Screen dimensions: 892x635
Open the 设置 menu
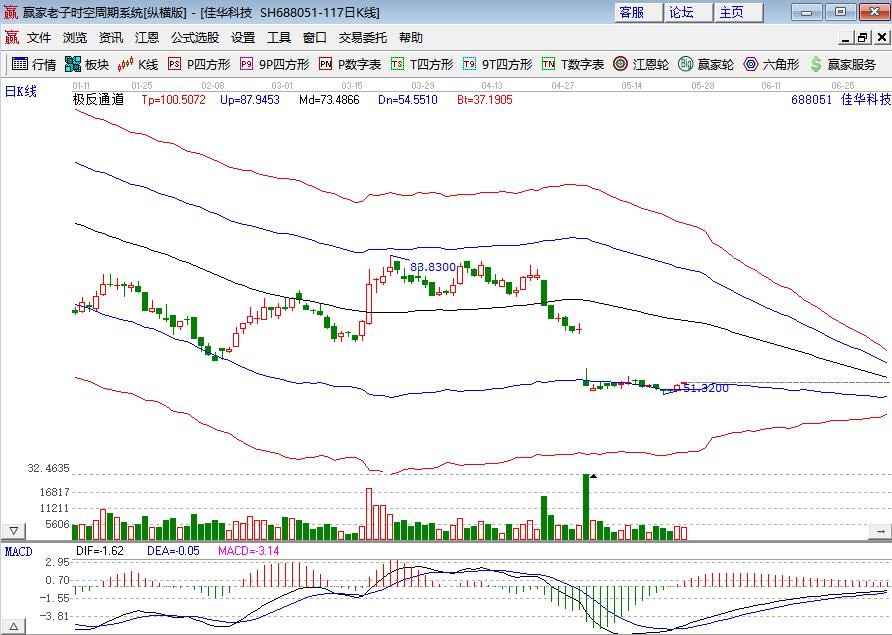click(x=243, y=38)
